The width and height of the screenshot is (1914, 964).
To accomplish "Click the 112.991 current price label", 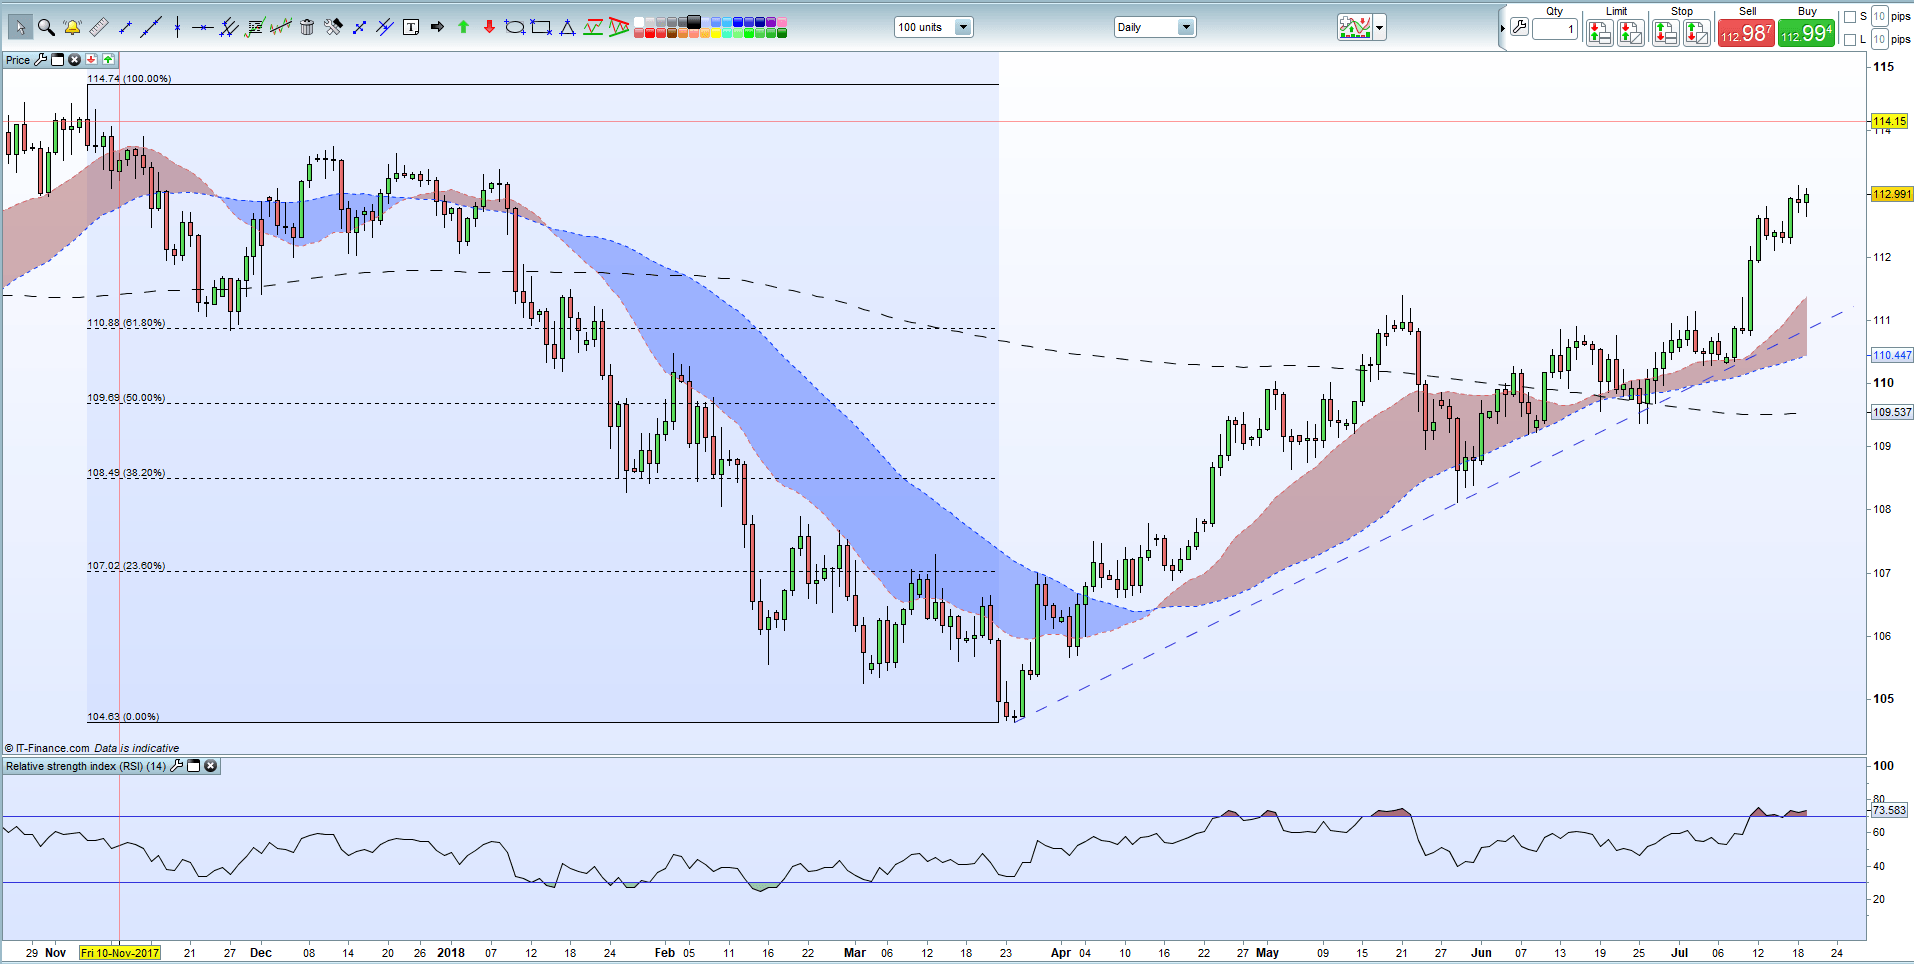I will tap(1891, 194).
